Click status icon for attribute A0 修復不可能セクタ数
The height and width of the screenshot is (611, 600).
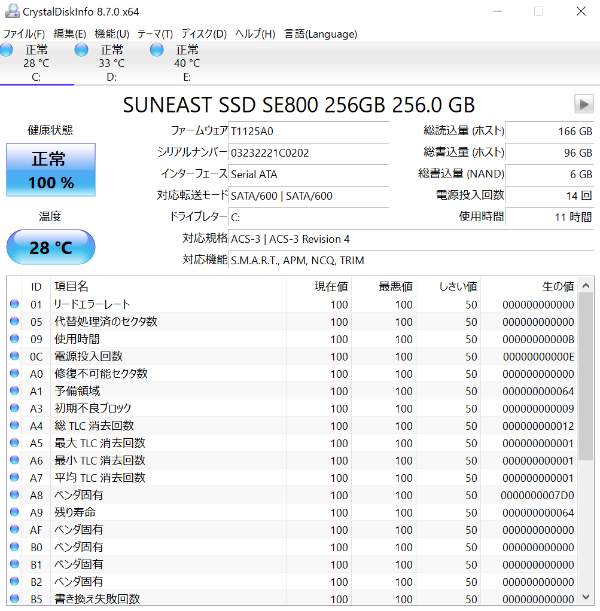point(14,373)
